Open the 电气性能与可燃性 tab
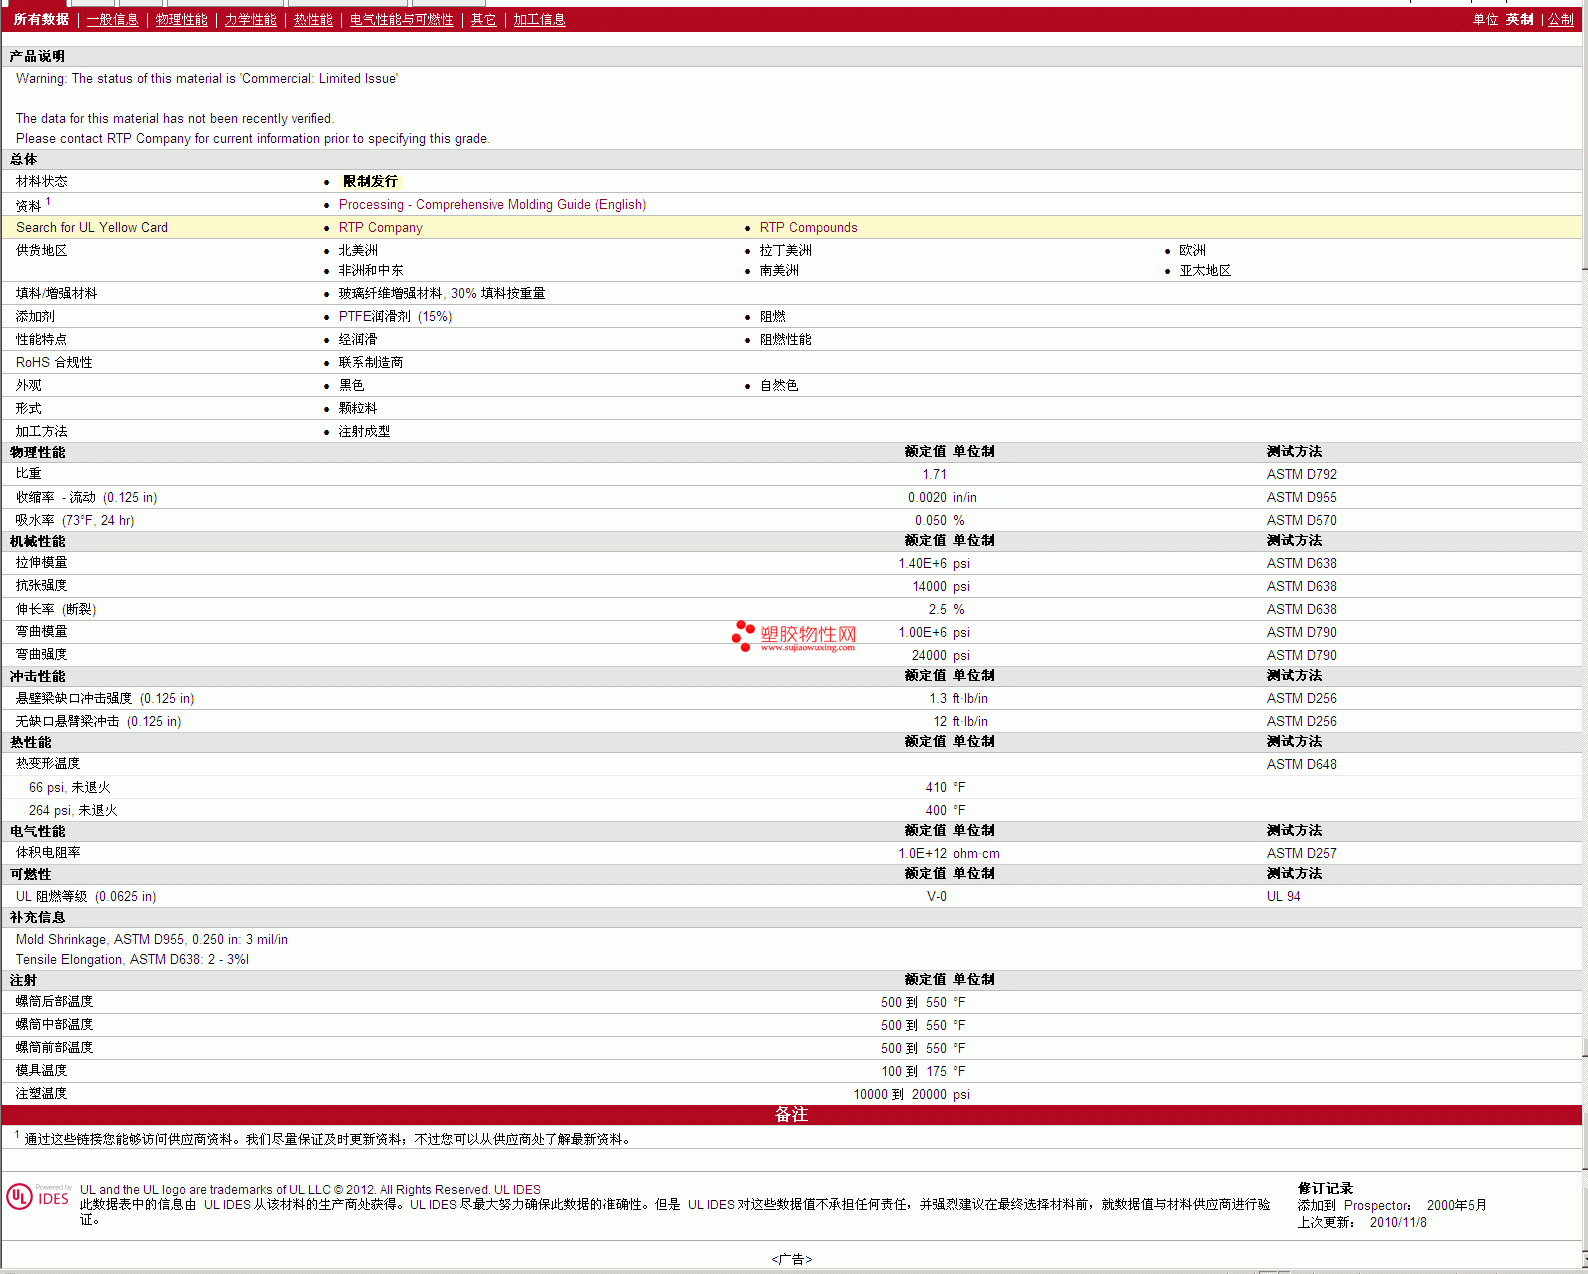Viewport: 1588px width, 1274px height. 401,20
